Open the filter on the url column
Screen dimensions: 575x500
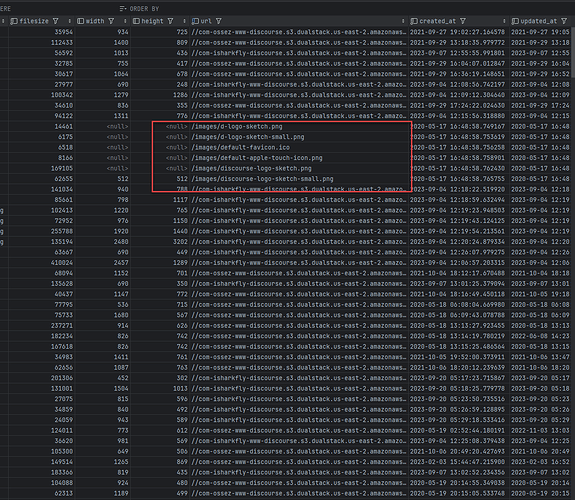point(219,21)
